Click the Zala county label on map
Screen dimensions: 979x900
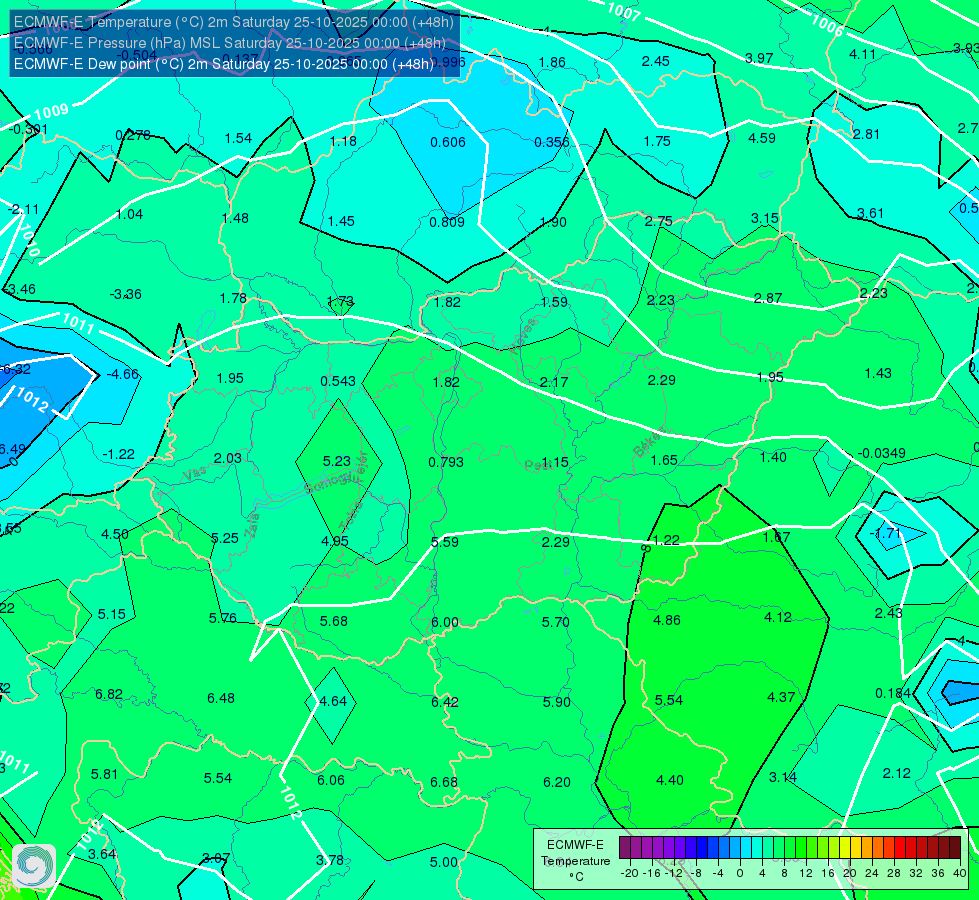[252, 525]
